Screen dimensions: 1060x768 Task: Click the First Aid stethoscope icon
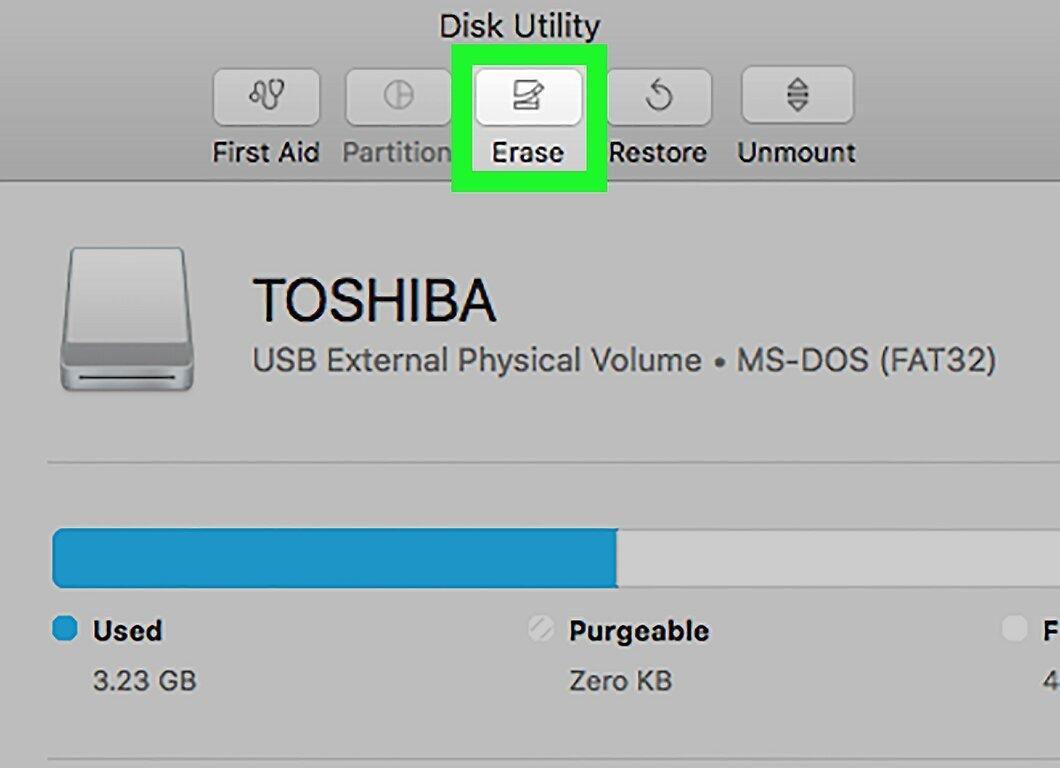pos(266,96)
